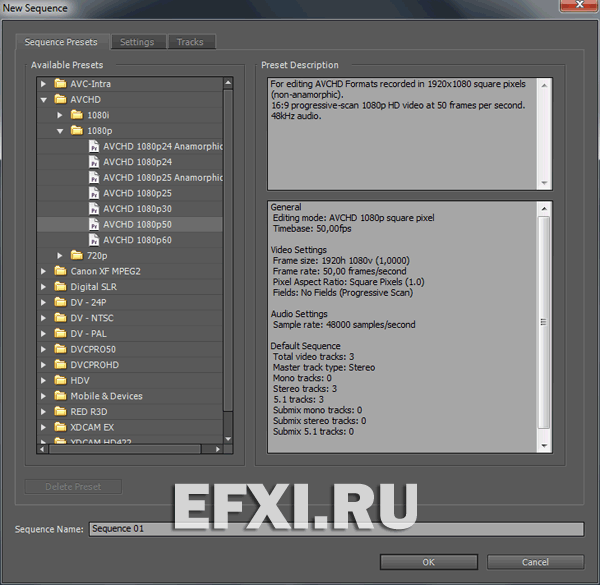Screen dimensions: 600x585
Task: Click preset description scroll up arrow
Action: click(x=544, y=85)
